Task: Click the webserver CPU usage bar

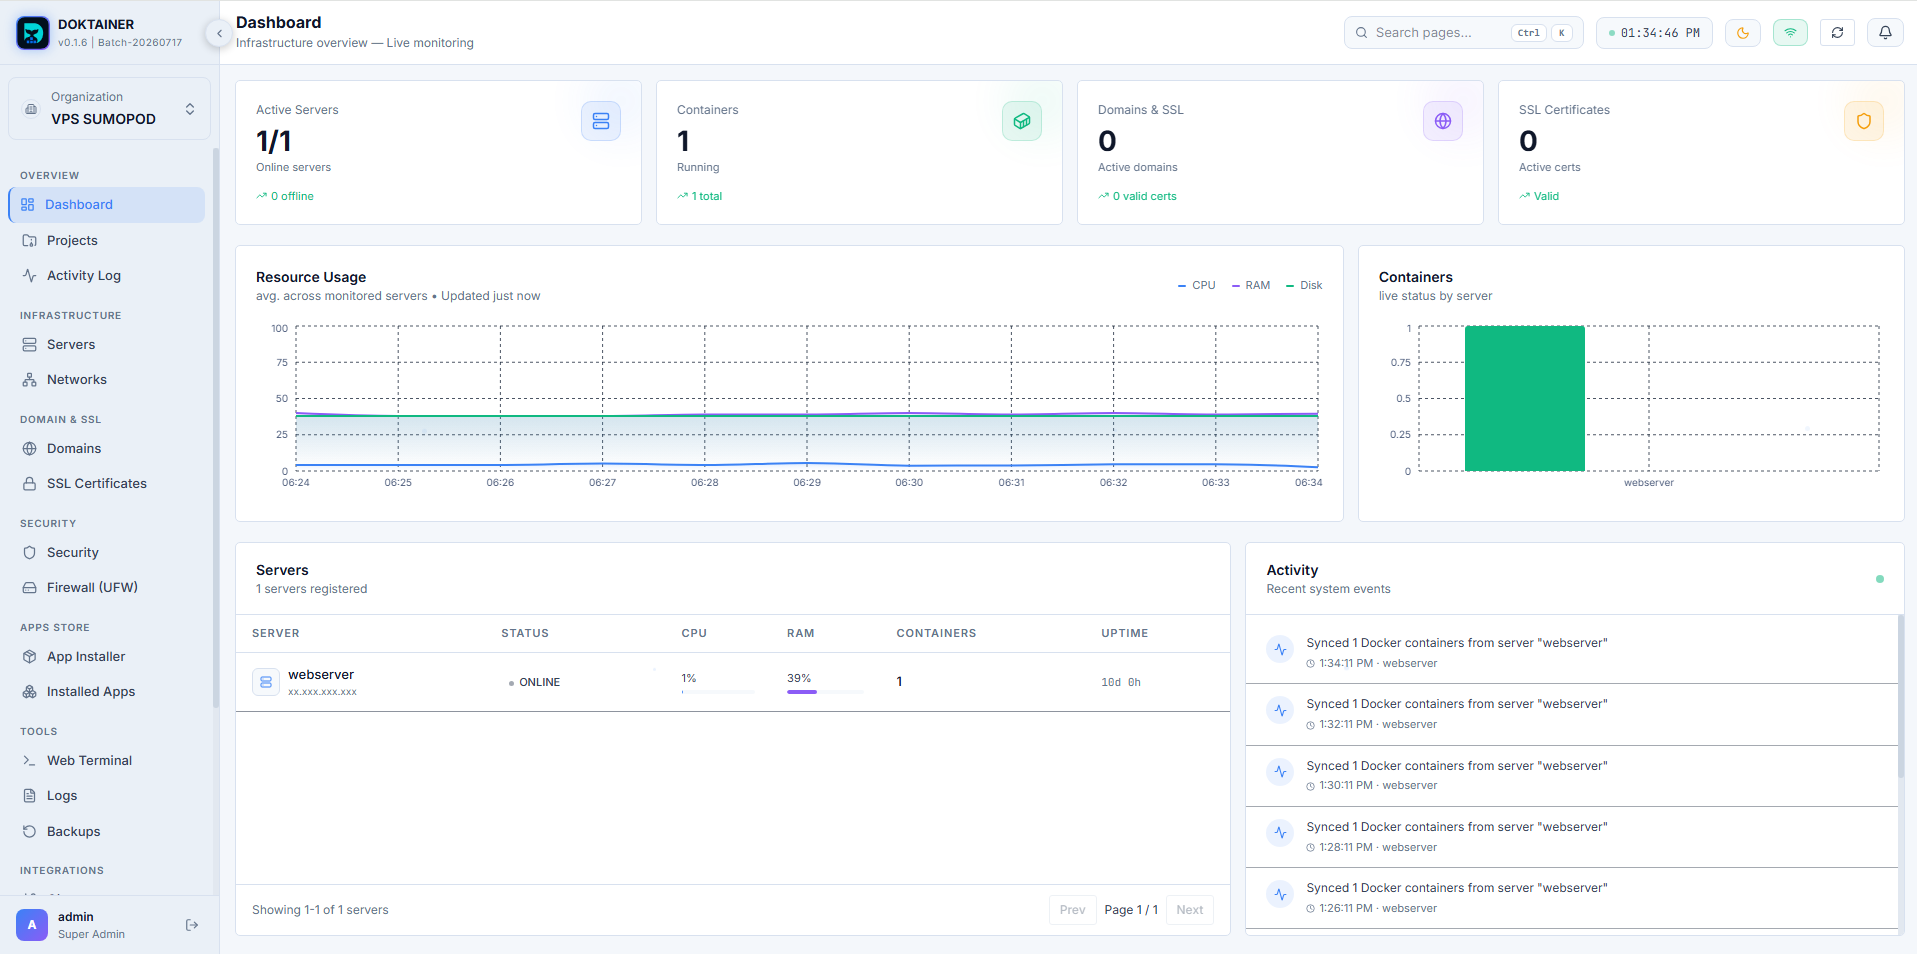Action: coord(718,692)
